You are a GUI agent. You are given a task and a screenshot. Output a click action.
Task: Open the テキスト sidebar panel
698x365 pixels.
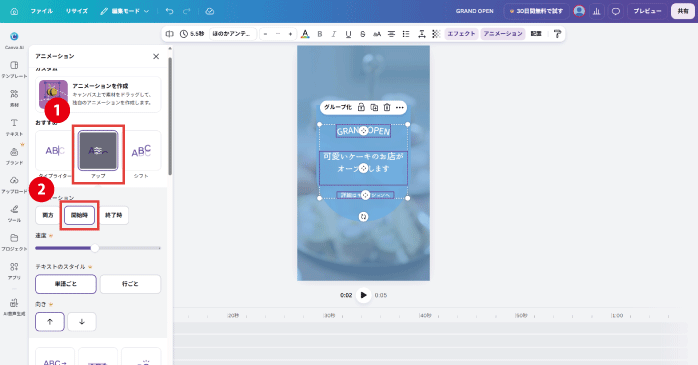(14, 127)
